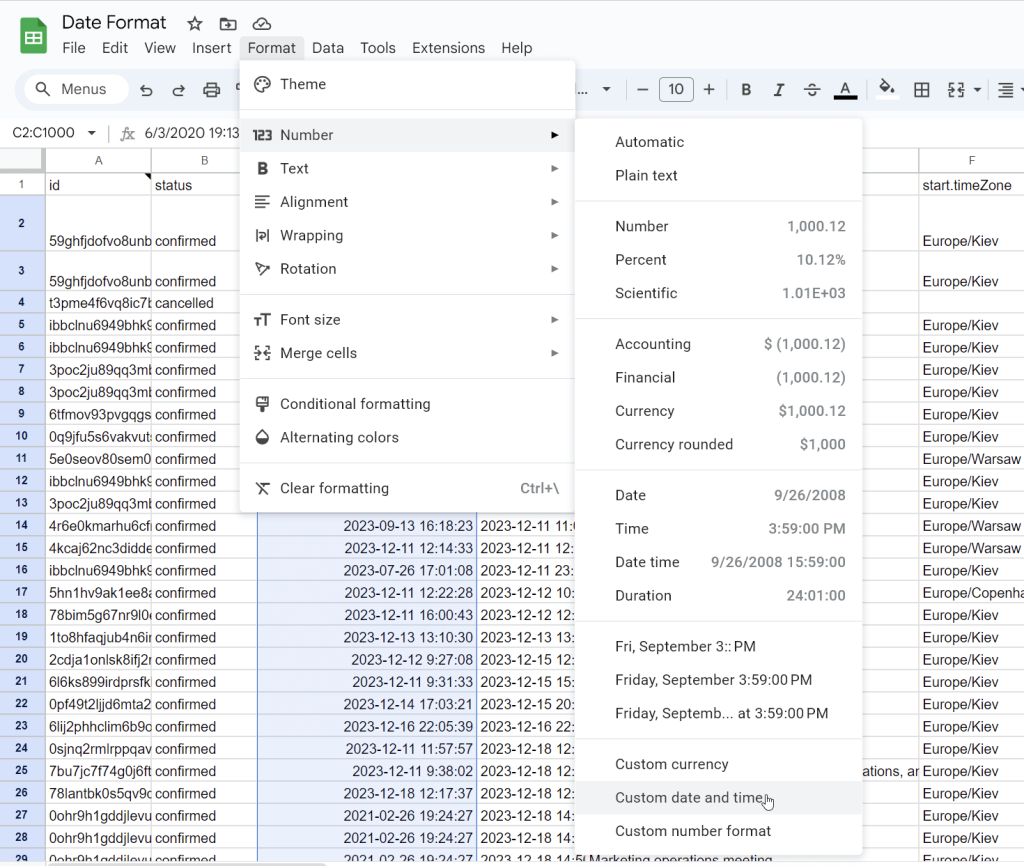
Task: Select column A header
Action: point(98,160)
